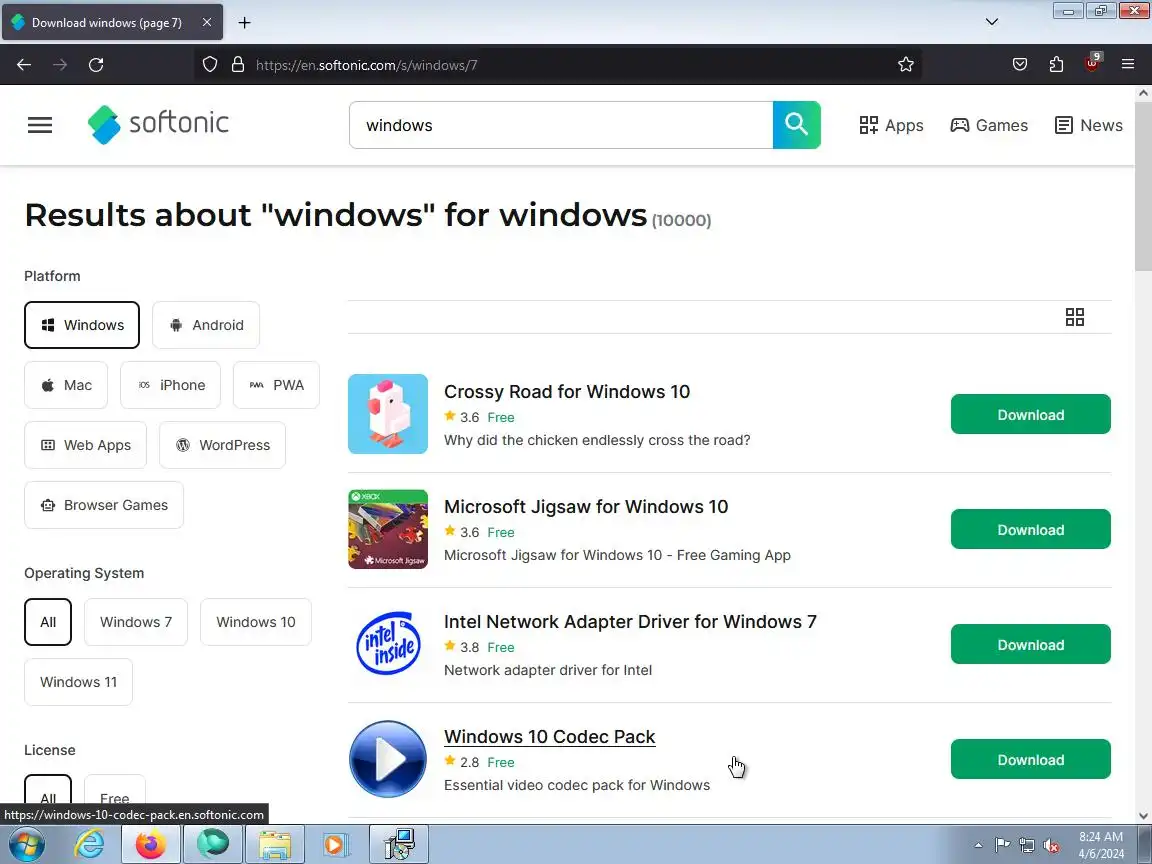Reload the page using refresh icon
This screenshot has width=1152, height=864.
click(x=96, y=65)
